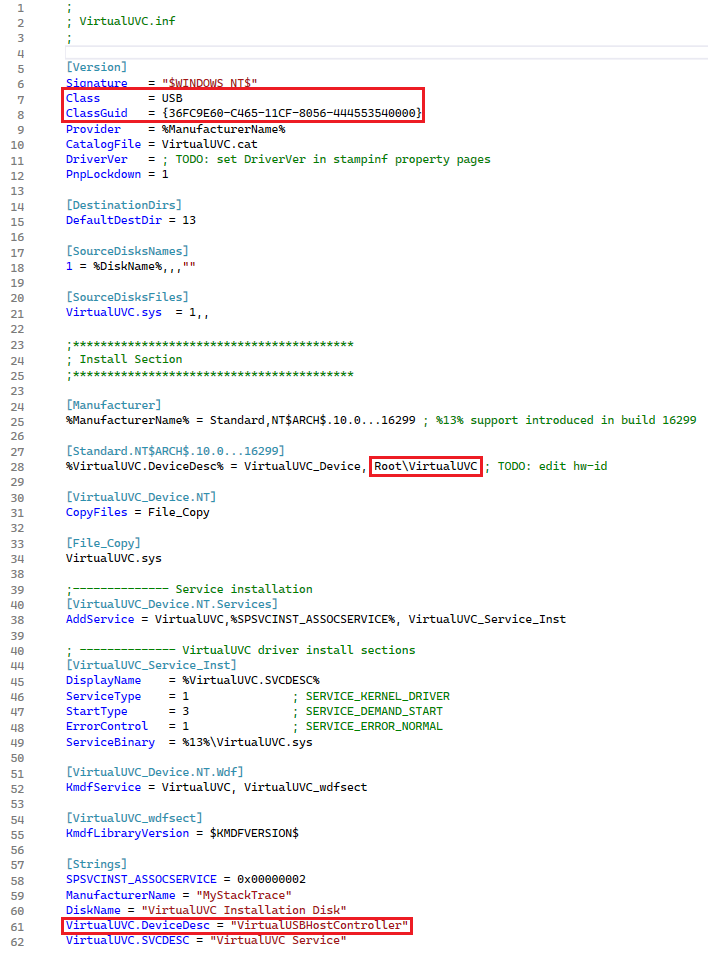708x953 pixels.
Task: Select the [Strings] section header
Action: [x=97, y=864]
